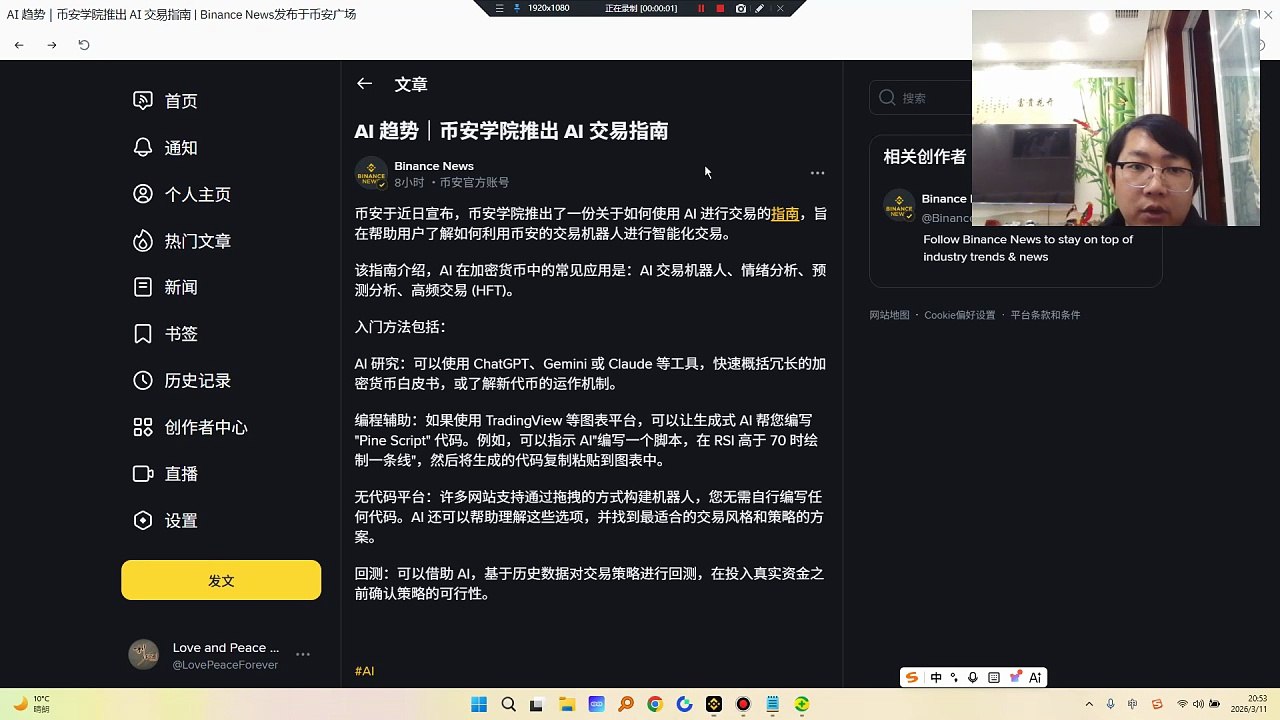Go to 个人主页 profile page
Screen dimensions: 1280x720
pyautogui.click(x=198, y=195)
